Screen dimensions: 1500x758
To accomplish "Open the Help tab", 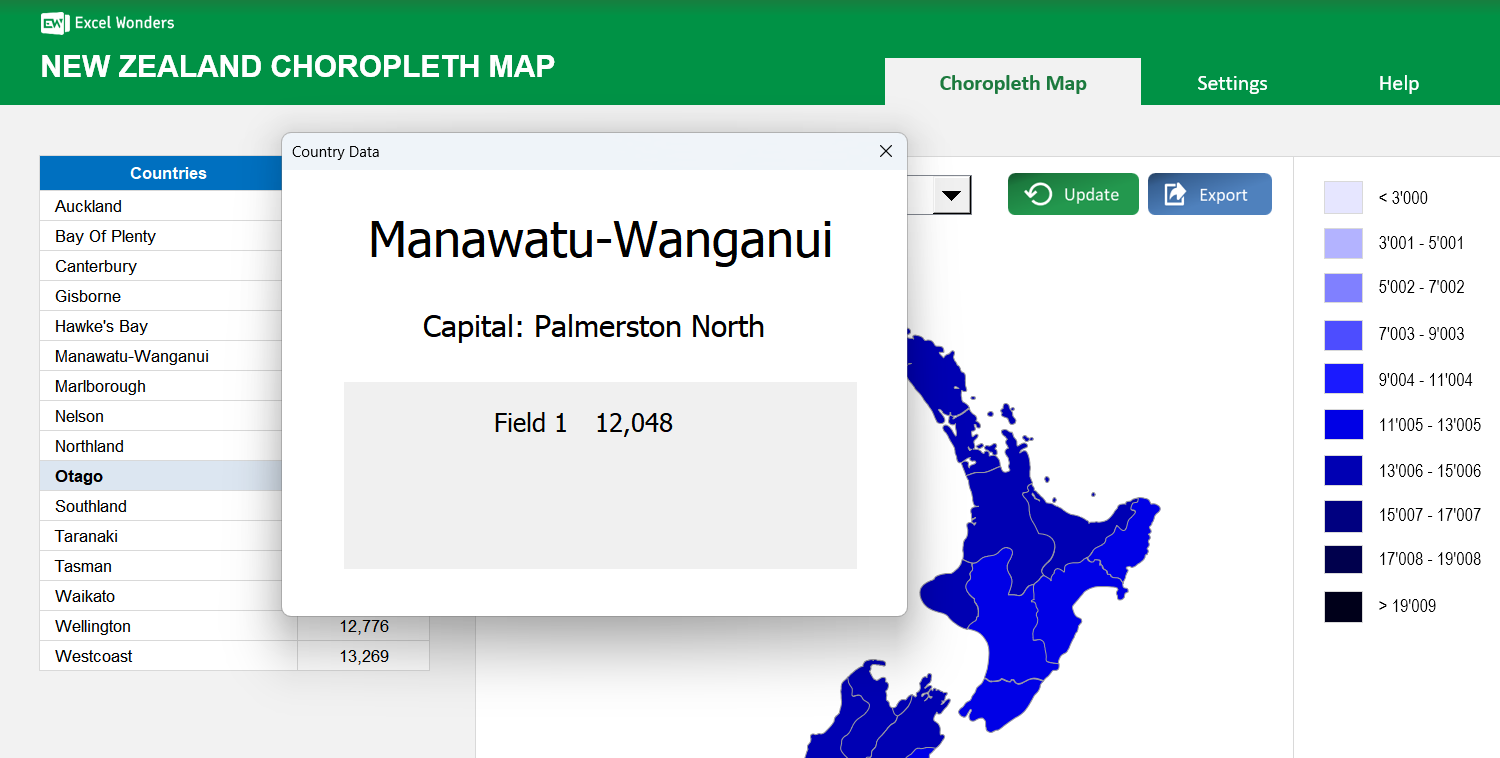I will [x=1398, y=83].
